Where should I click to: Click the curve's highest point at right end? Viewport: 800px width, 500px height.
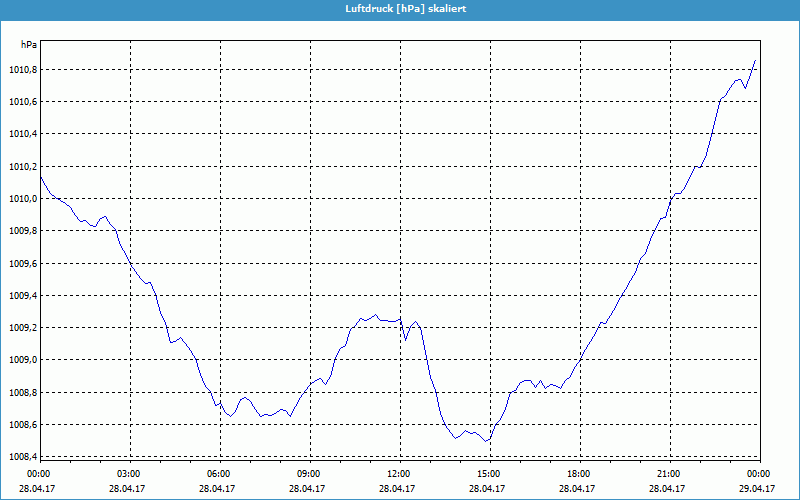coord(755,61)
